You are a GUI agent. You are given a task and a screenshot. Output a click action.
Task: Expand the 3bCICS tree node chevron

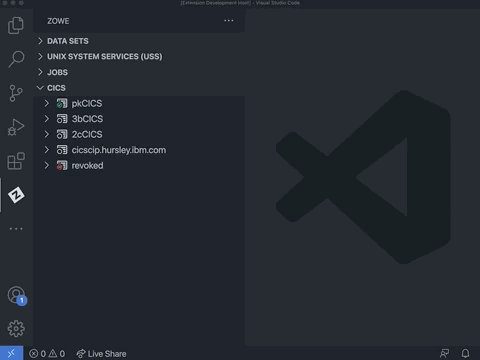click(x=47, y=119)
